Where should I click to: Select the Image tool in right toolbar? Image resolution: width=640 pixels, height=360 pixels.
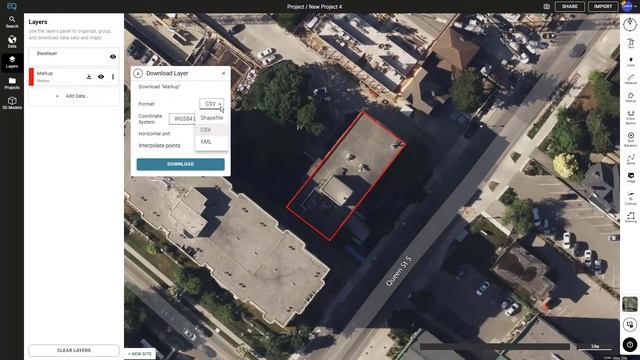point(631,177)
